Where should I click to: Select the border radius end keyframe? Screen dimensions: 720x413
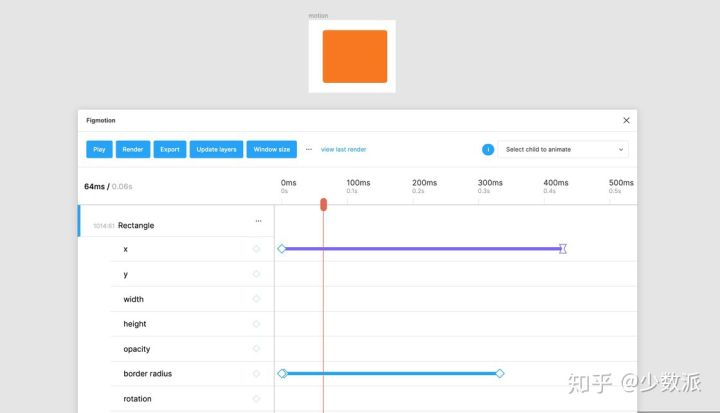500,373
